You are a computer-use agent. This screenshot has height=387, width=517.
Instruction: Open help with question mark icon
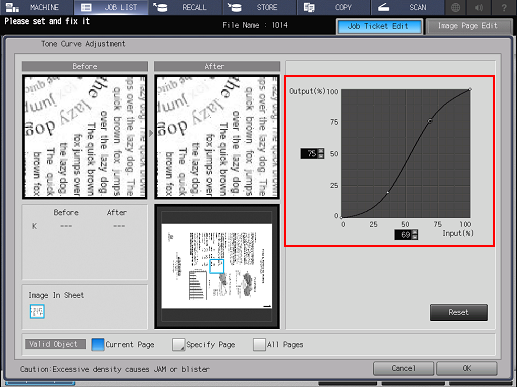click(504, 7)
